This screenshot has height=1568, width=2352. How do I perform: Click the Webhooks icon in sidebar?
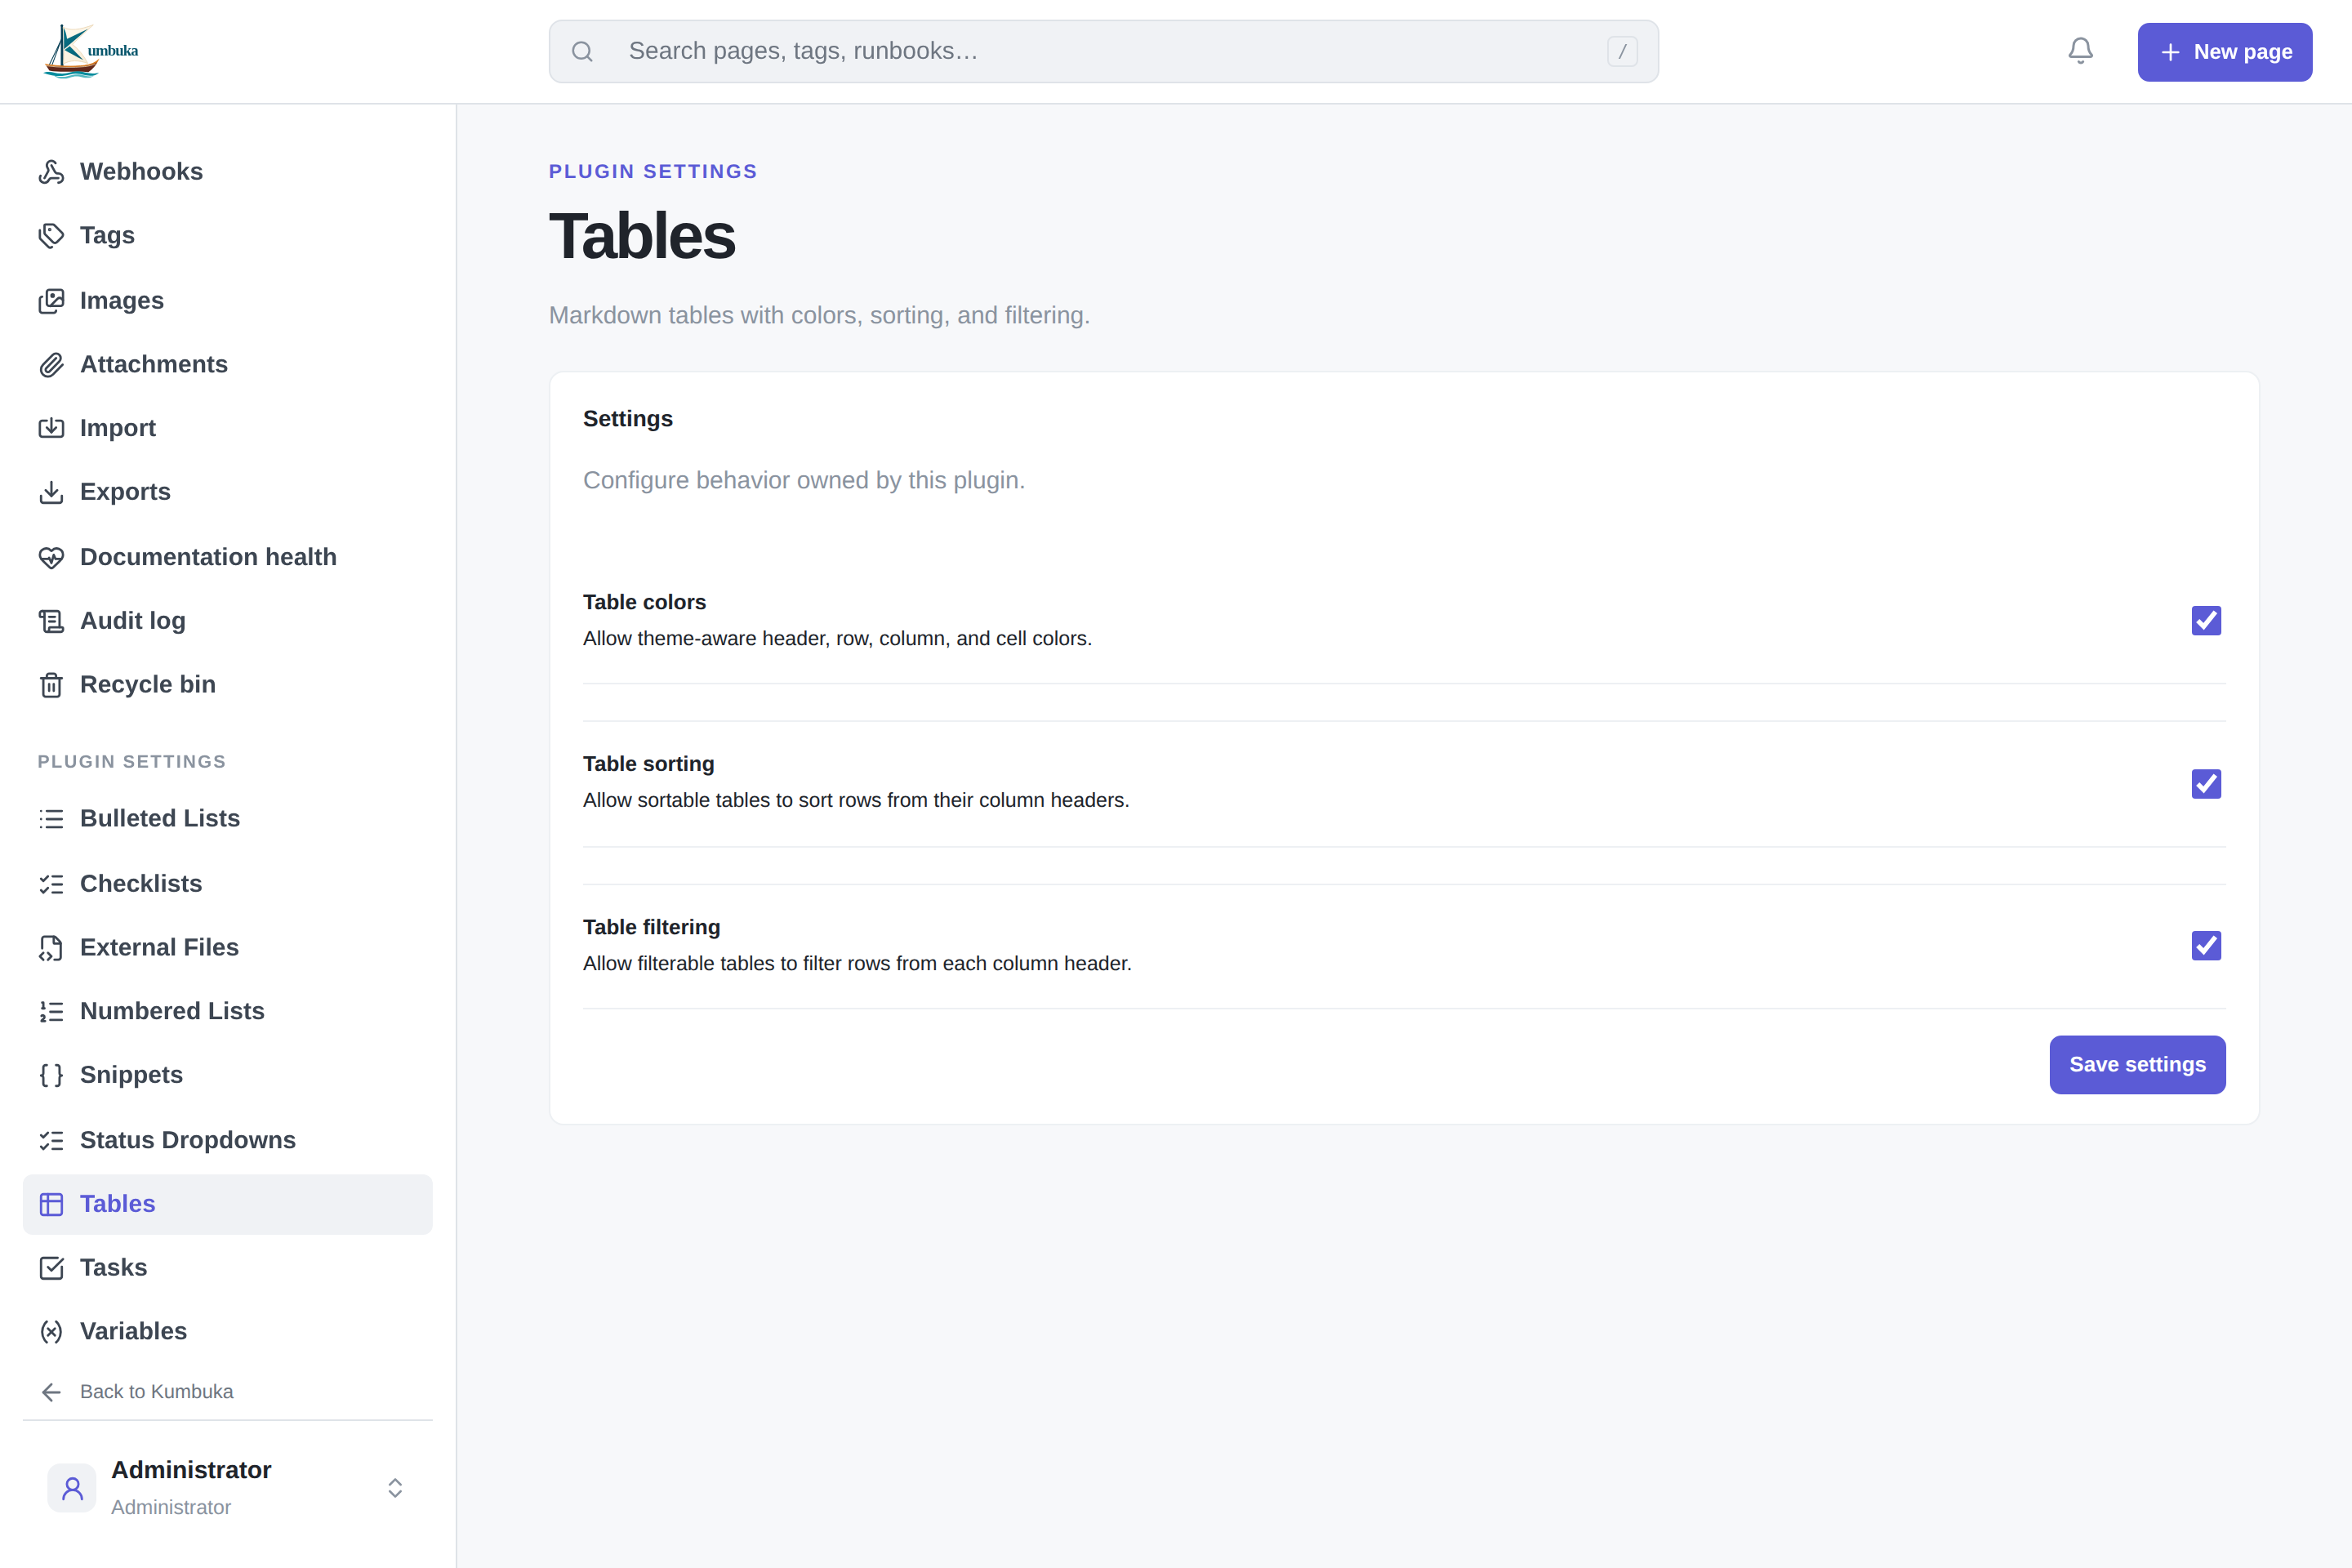[51, 172]
